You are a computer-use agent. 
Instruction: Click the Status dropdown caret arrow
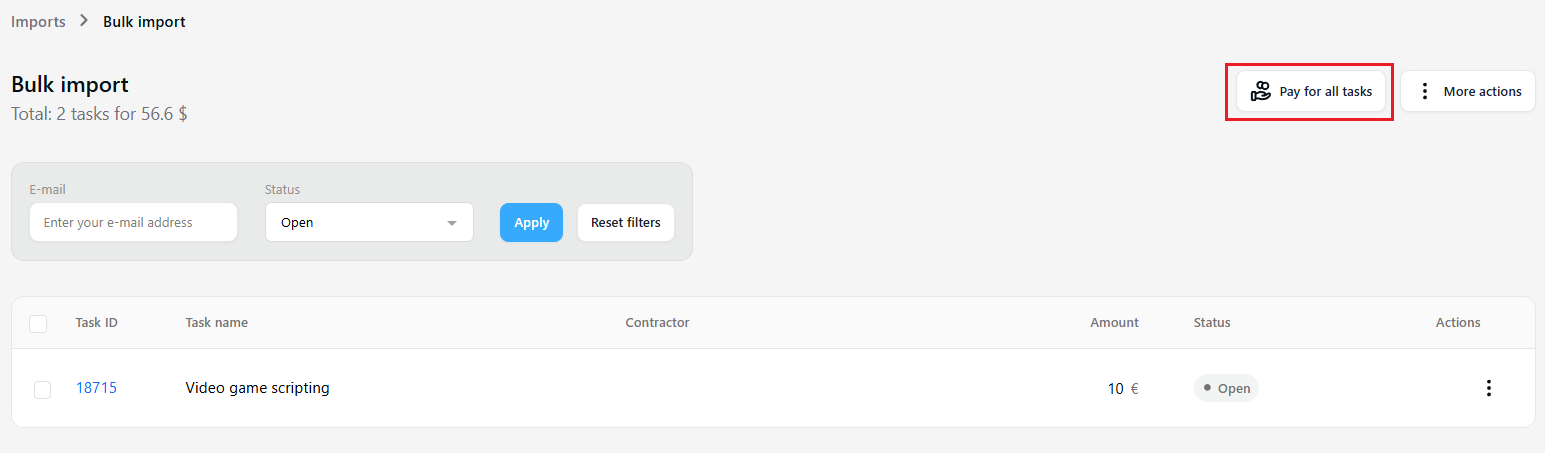click(452, 223)
